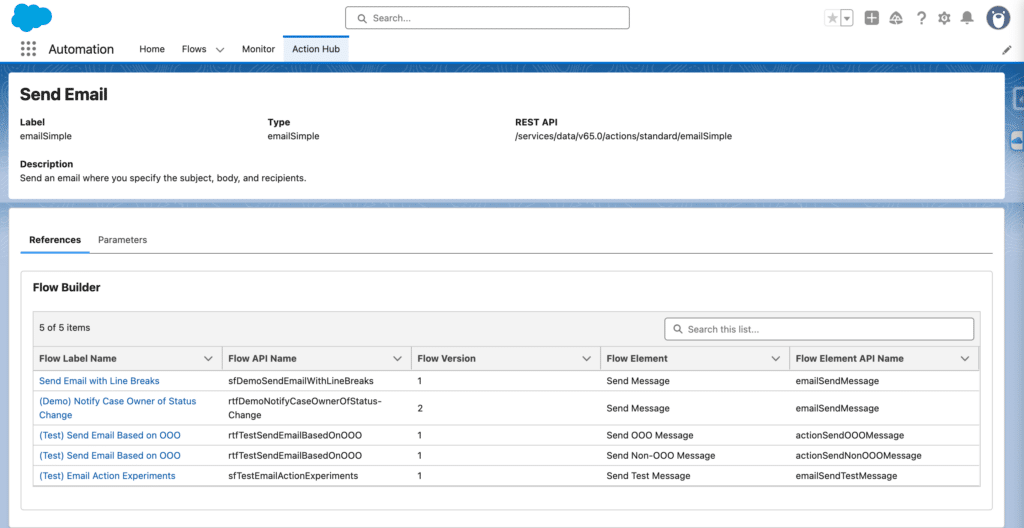Screen dimensions: 1024x528
Task: Click the user profile avatar
Action: click(998, 18)
